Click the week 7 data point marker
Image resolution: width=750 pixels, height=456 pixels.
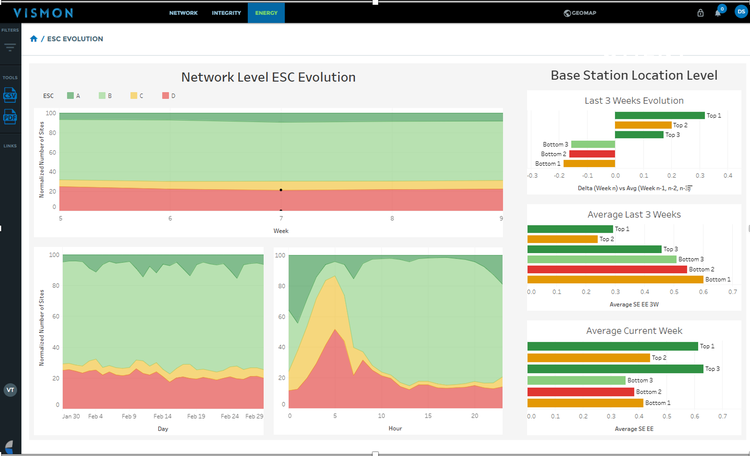click(x=281, y=190)
